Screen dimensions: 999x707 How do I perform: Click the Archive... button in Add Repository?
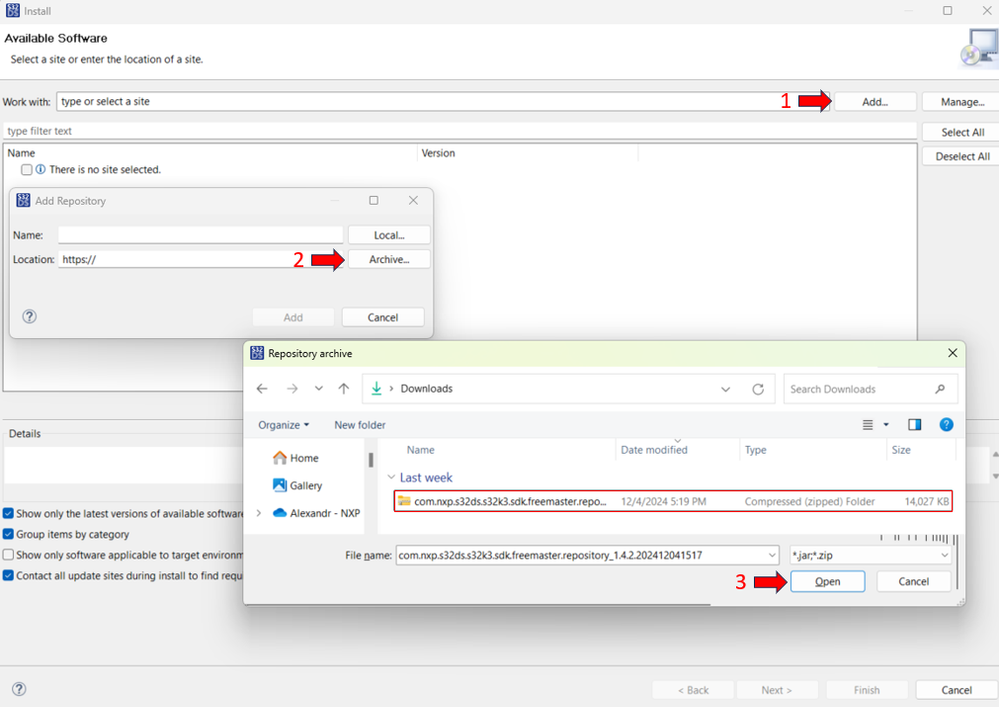tap(389, 259)
